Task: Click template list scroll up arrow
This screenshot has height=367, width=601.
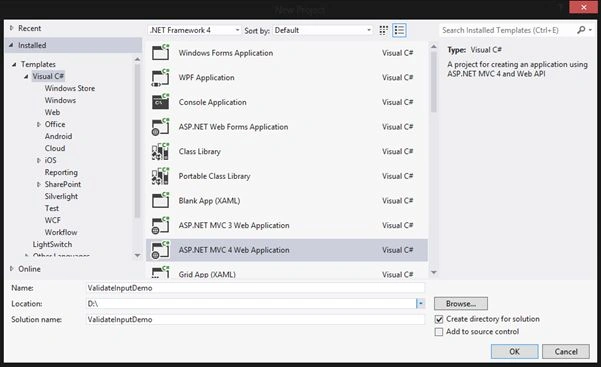Action: point(434,47)
